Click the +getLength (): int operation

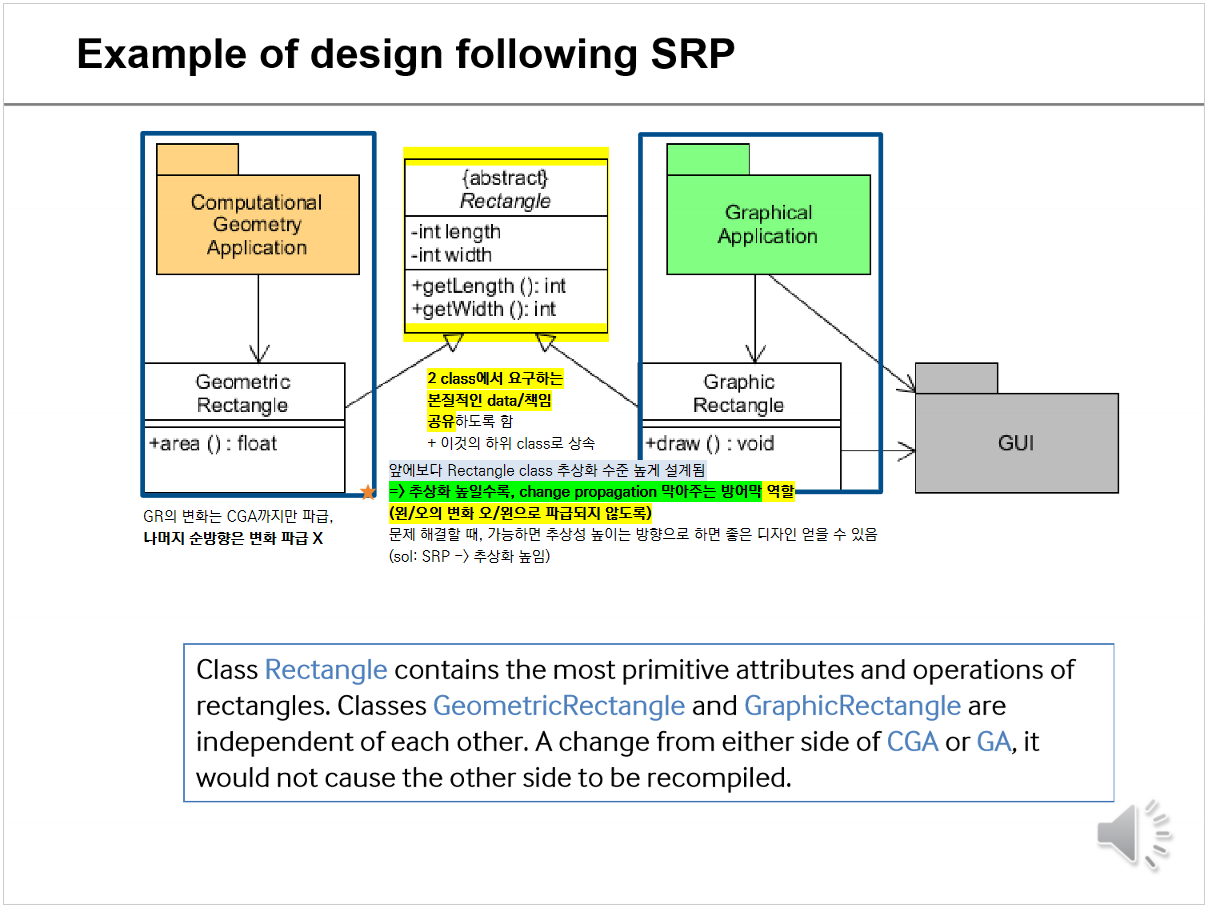(488, 287)
